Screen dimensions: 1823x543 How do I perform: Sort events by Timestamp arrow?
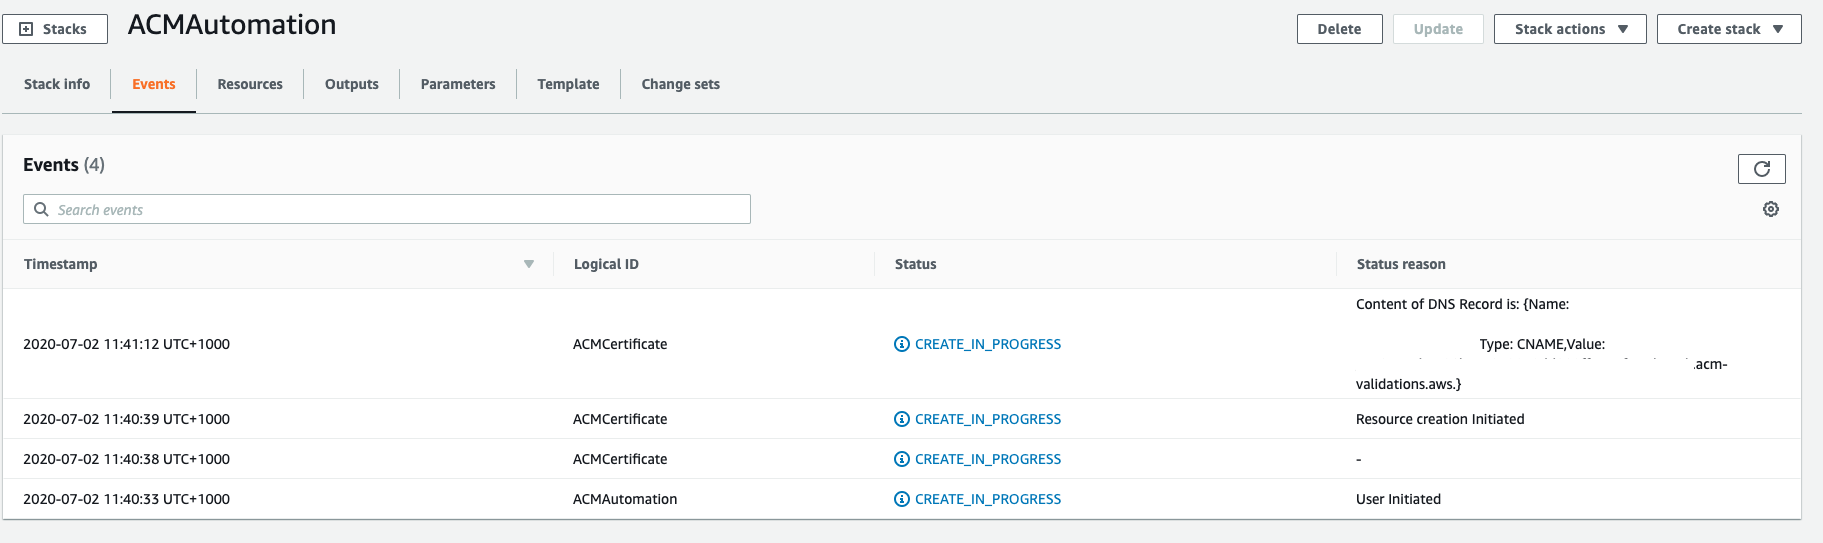pyautogui.click(x=529, y=264)
